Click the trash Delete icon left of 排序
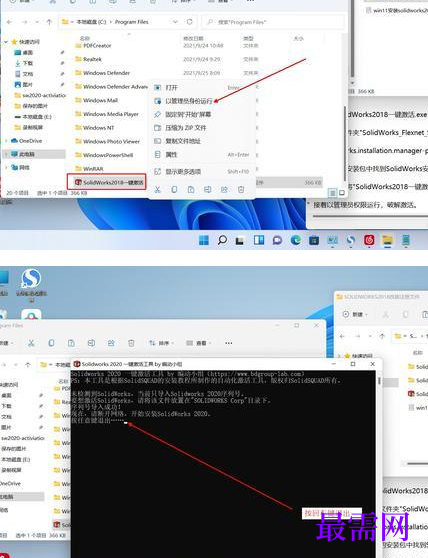428x558 pixels. pyautogui.click(x=131, y=343)
